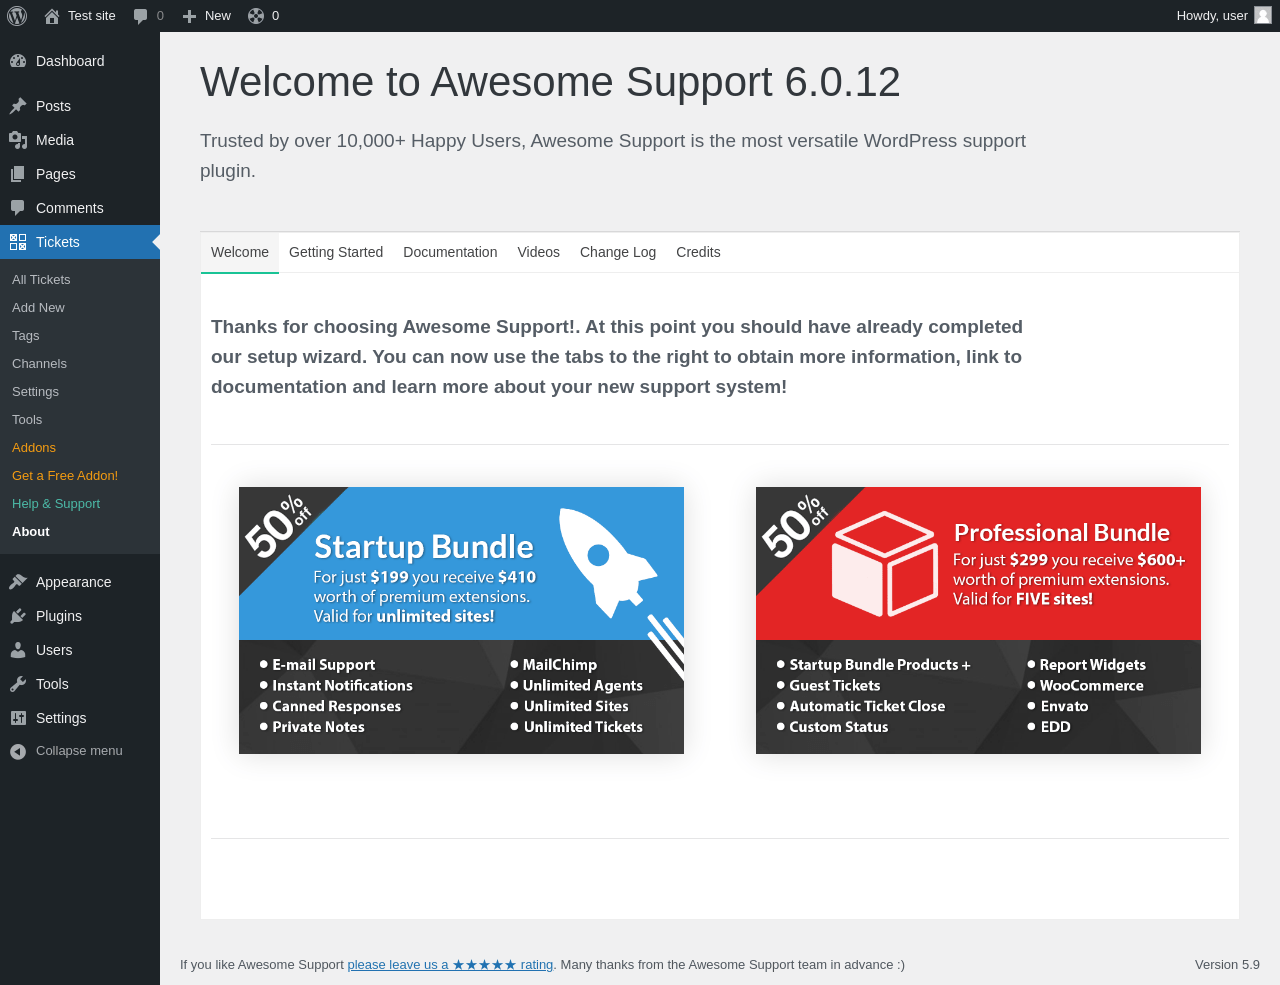This screenshot has height=985, width=1280.
Task: Open the Change Log tab
Action: (618, 252)
